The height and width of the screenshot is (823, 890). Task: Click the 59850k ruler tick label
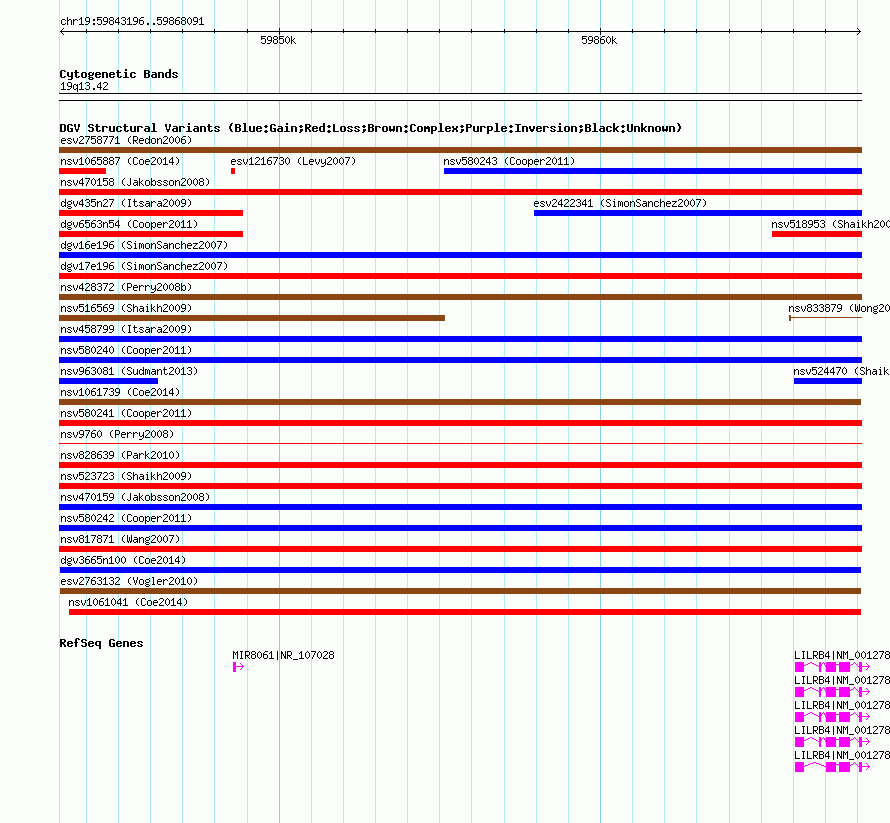coord(278,40)
